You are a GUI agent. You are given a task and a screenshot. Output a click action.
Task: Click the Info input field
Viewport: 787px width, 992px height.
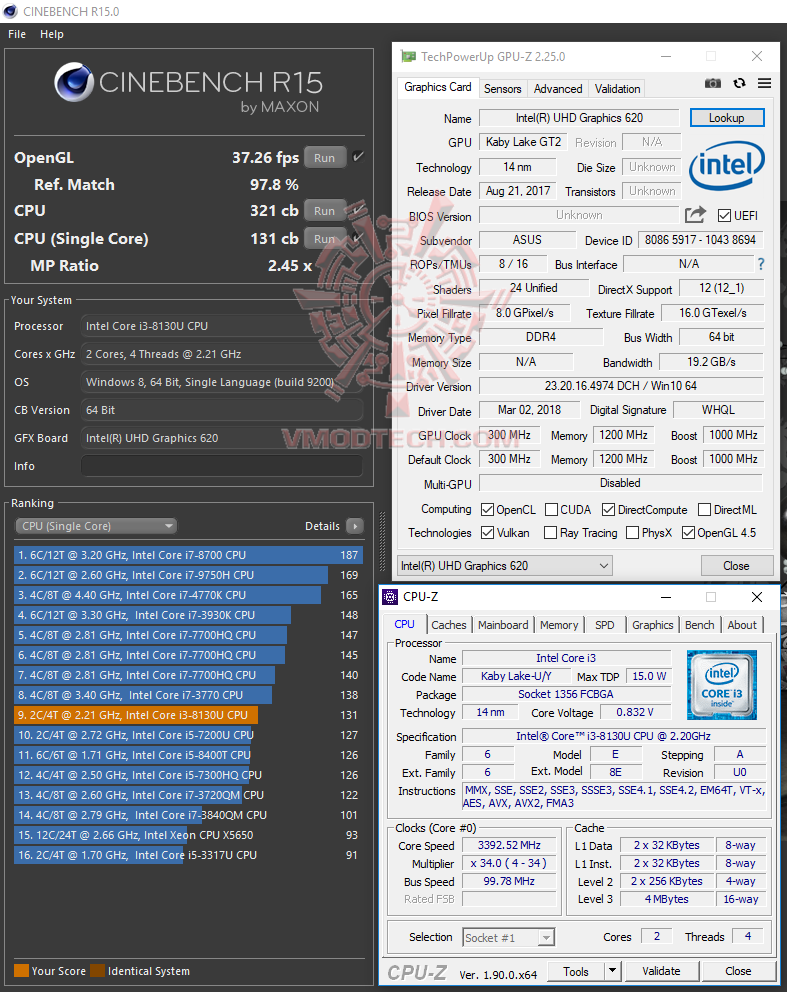[x=221, y=466]
